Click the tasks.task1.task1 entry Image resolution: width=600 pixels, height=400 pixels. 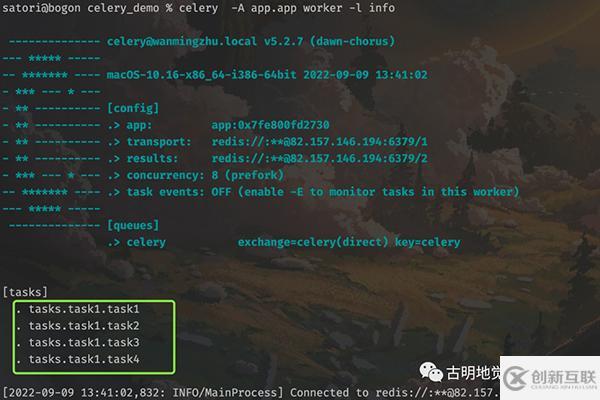pyautogui.click(x=84, y=309)
